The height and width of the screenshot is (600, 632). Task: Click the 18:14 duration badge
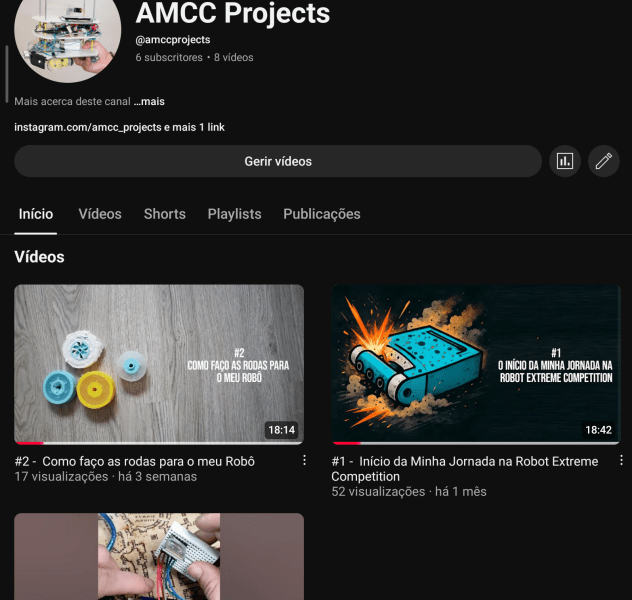pos(282,430)
